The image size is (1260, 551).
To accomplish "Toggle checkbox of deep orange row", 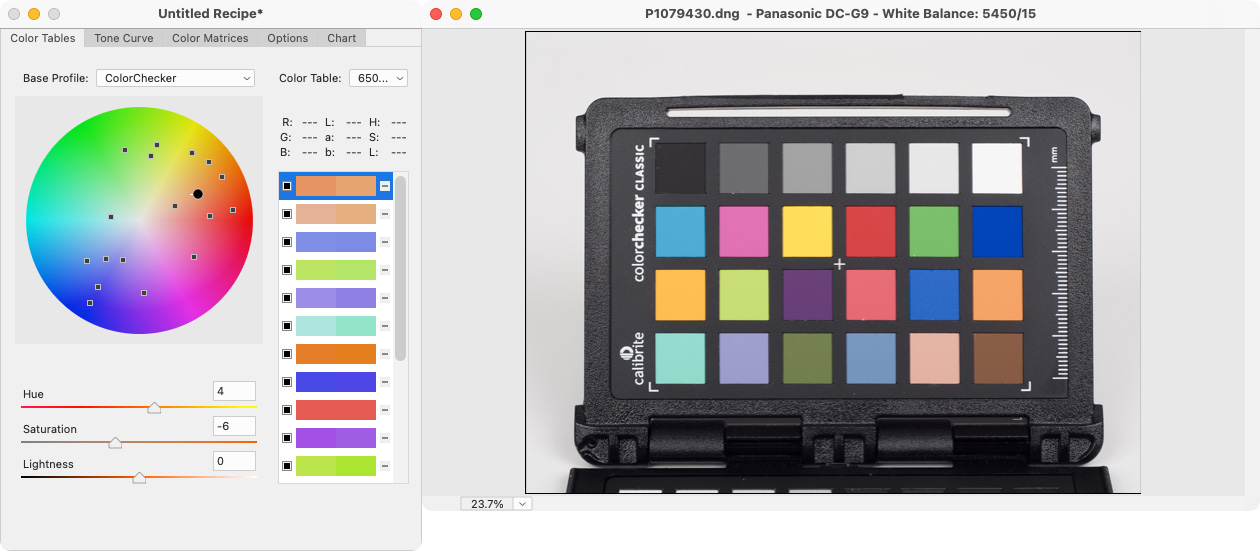I will click(x=287, y=354).
